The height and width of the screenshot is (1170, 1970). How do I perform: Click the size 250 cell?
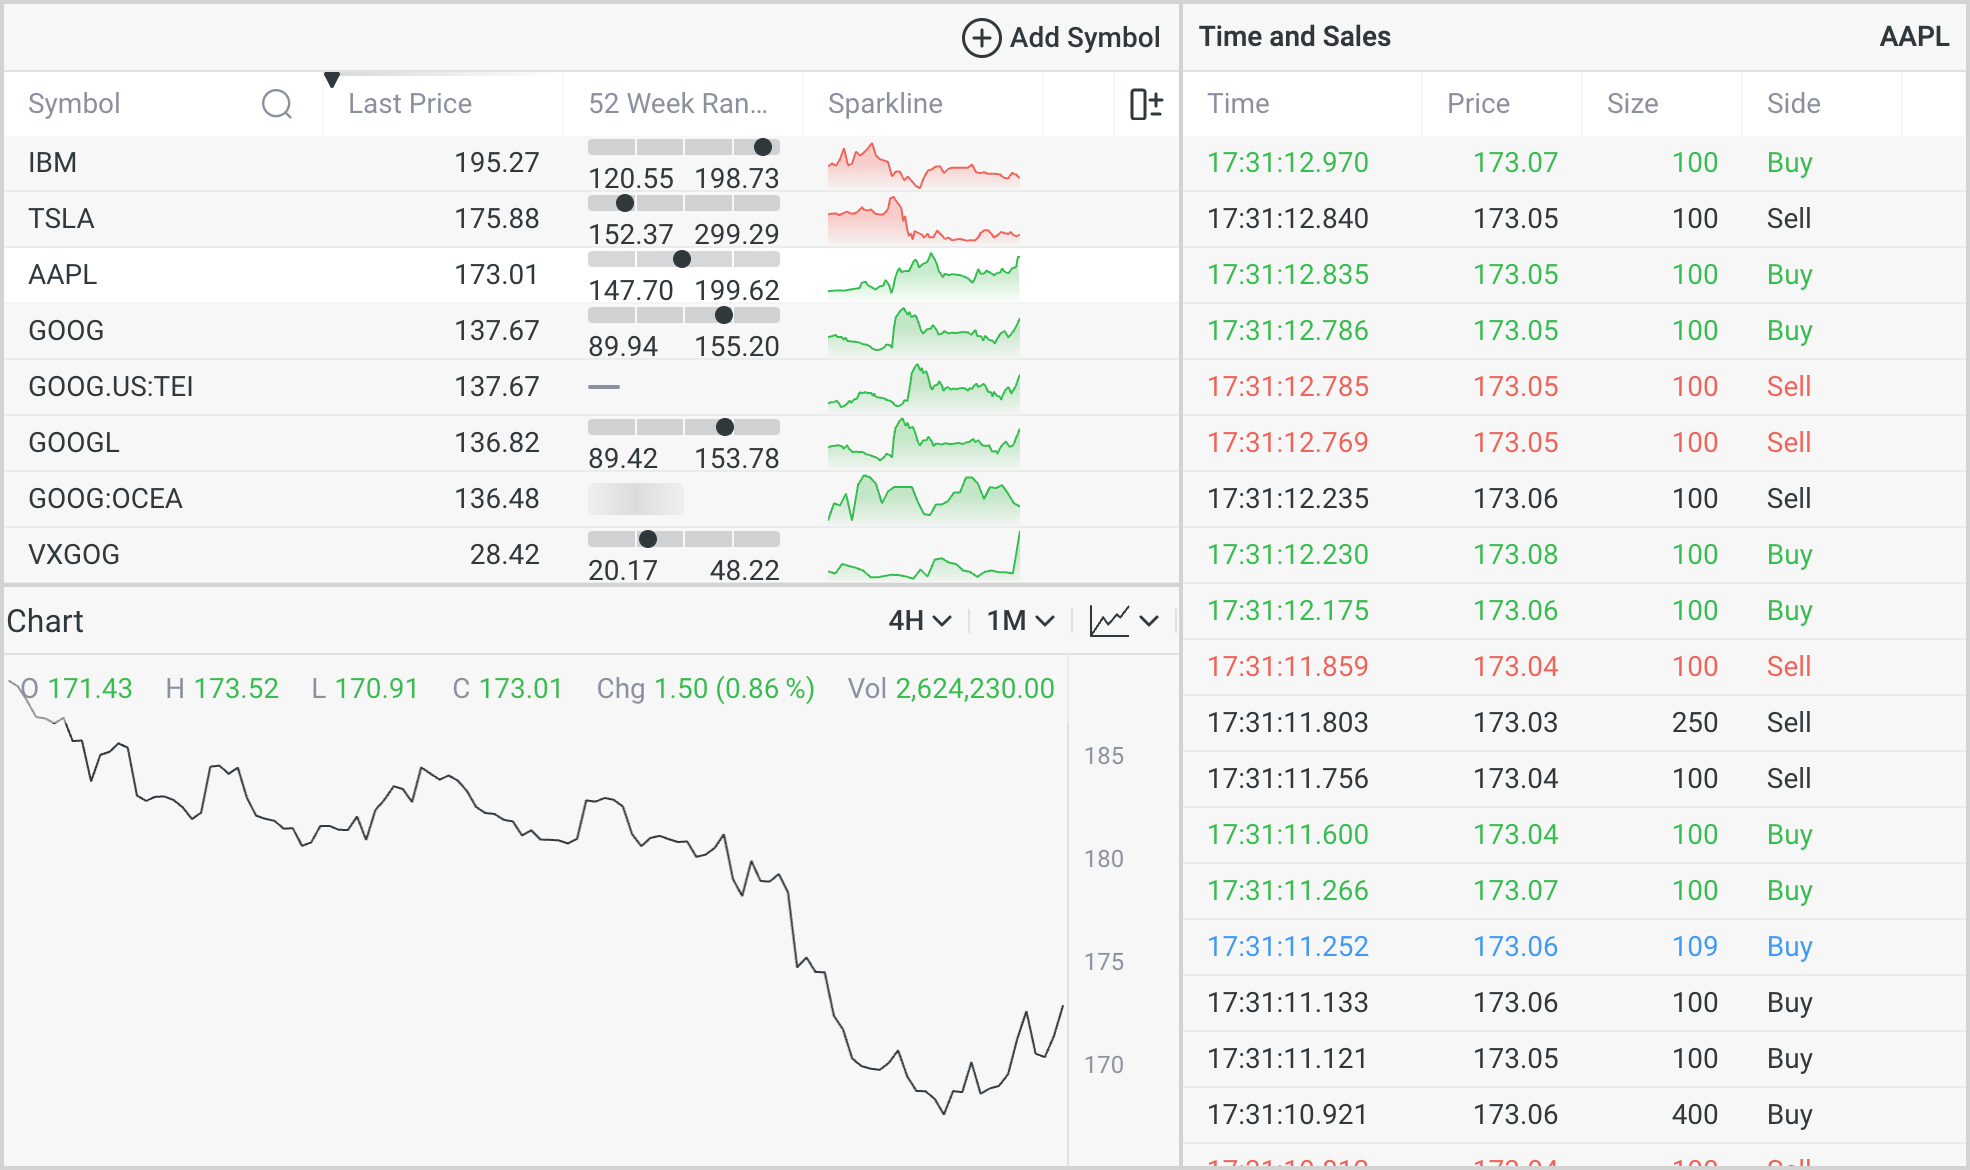point(1695,723)
